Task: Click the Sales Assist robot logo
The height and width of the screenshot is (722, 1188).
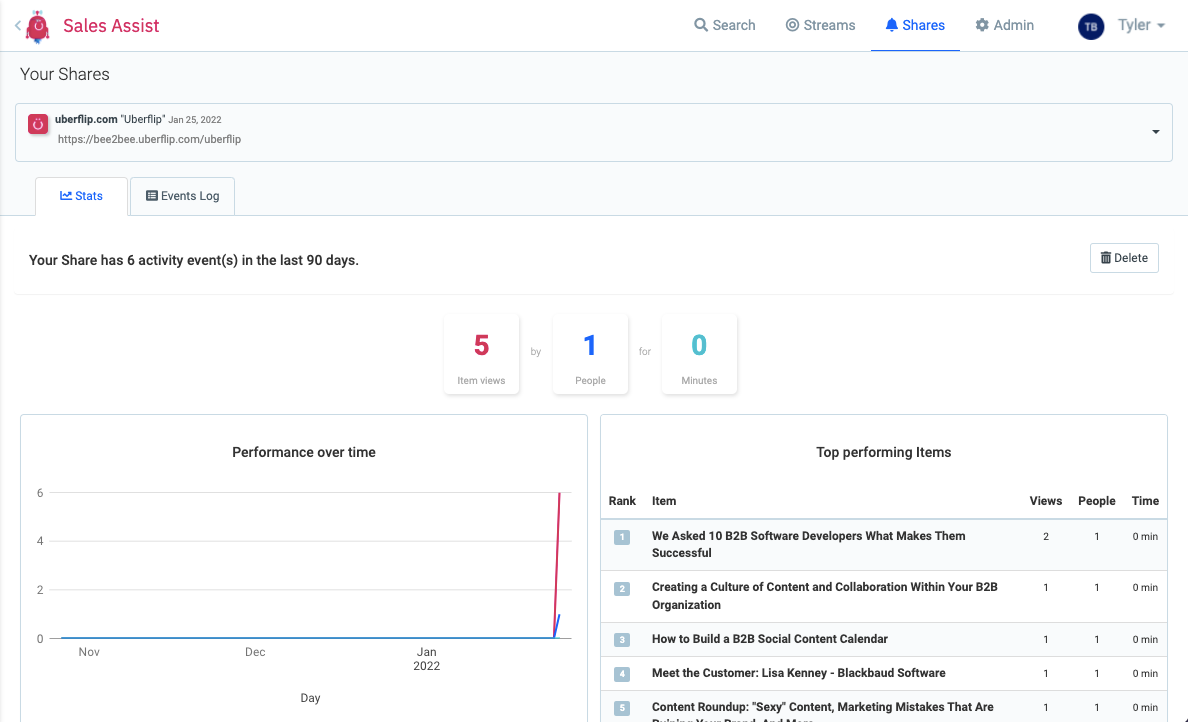Action: pos(37,27)
